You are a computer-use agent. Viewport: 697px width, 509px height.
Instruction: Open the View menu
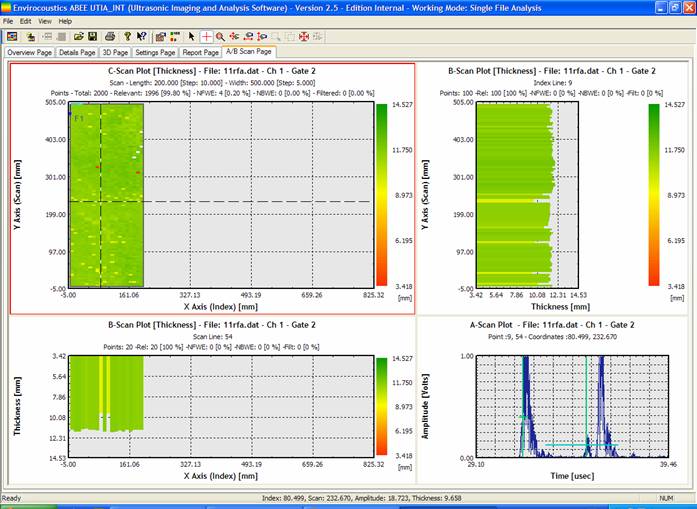click(44, 21)
